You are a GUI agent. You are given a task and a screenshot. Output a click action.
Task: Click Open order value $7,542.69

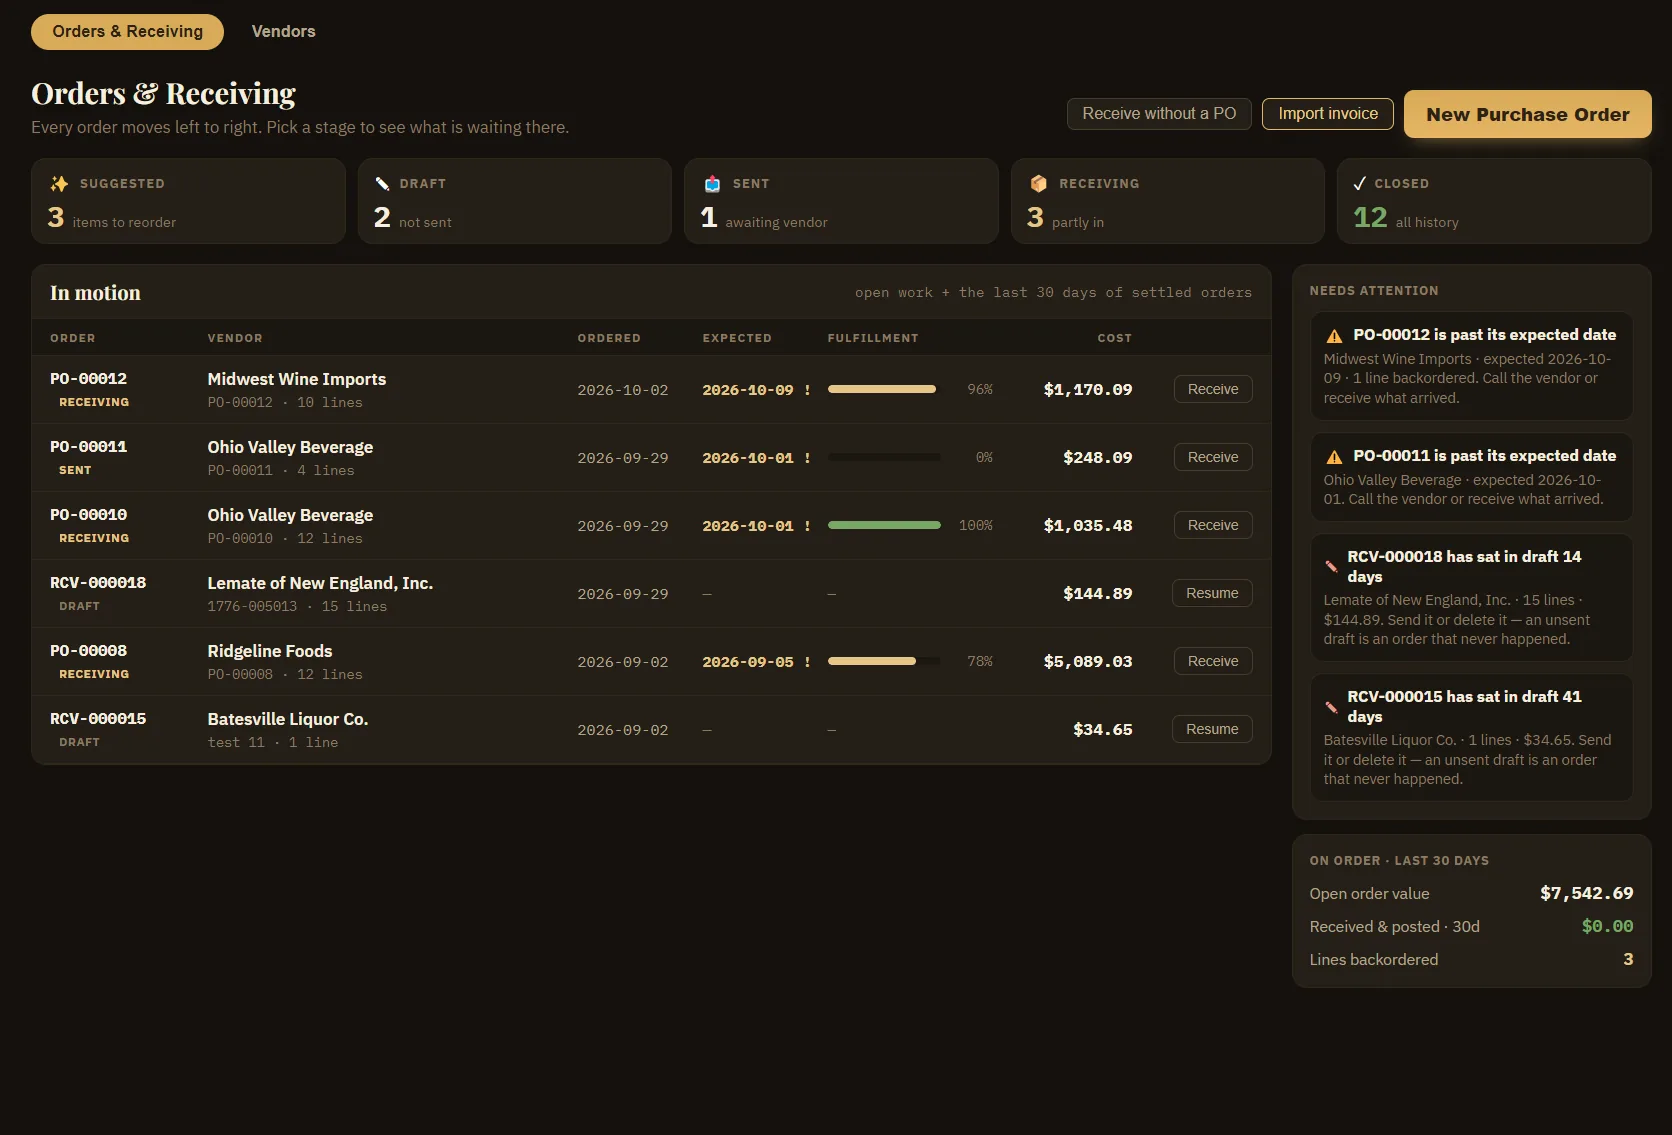point(1586,893)
